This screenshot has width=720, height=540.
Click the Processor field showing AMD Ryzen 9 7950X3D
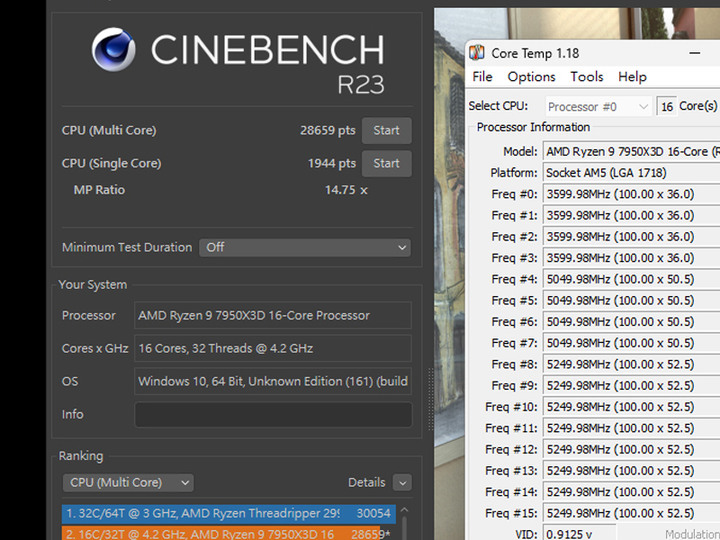point(273,315)
